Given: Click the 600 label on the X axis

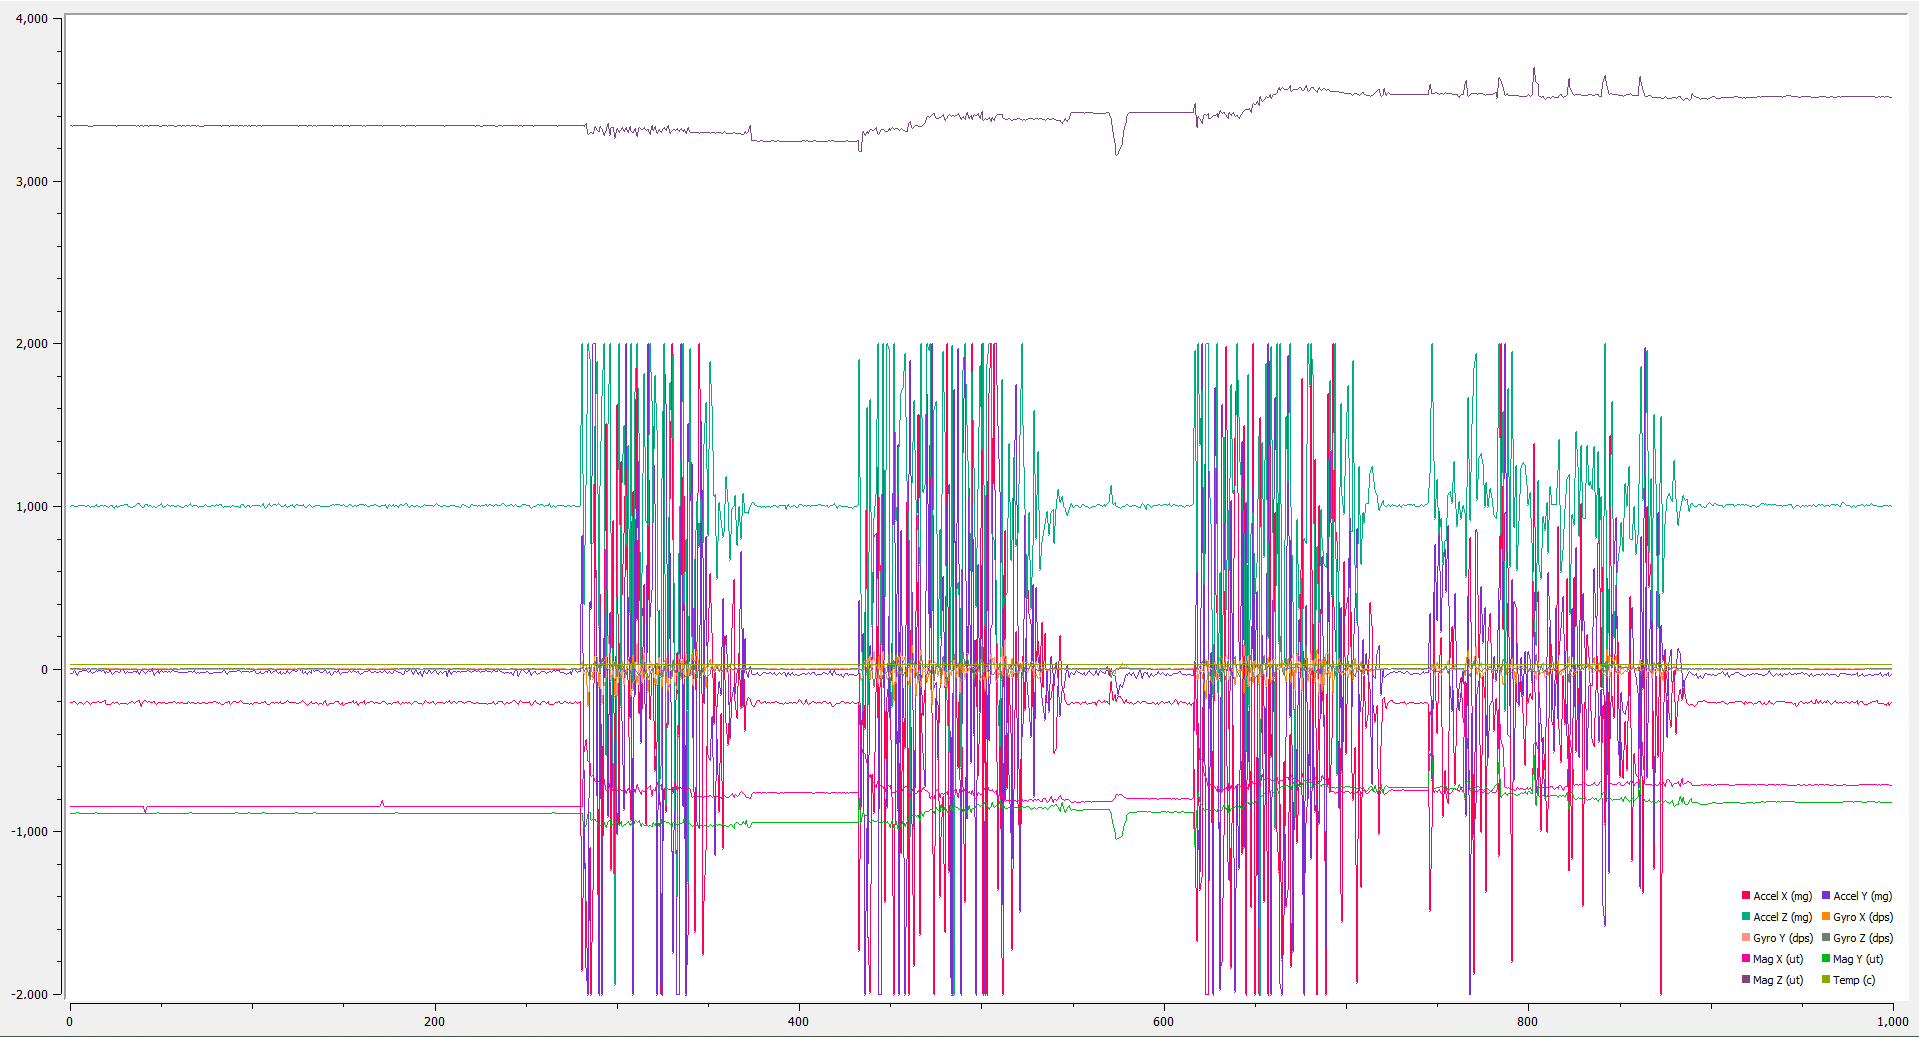Looking at the screenshot, I should point(1163,1021).
